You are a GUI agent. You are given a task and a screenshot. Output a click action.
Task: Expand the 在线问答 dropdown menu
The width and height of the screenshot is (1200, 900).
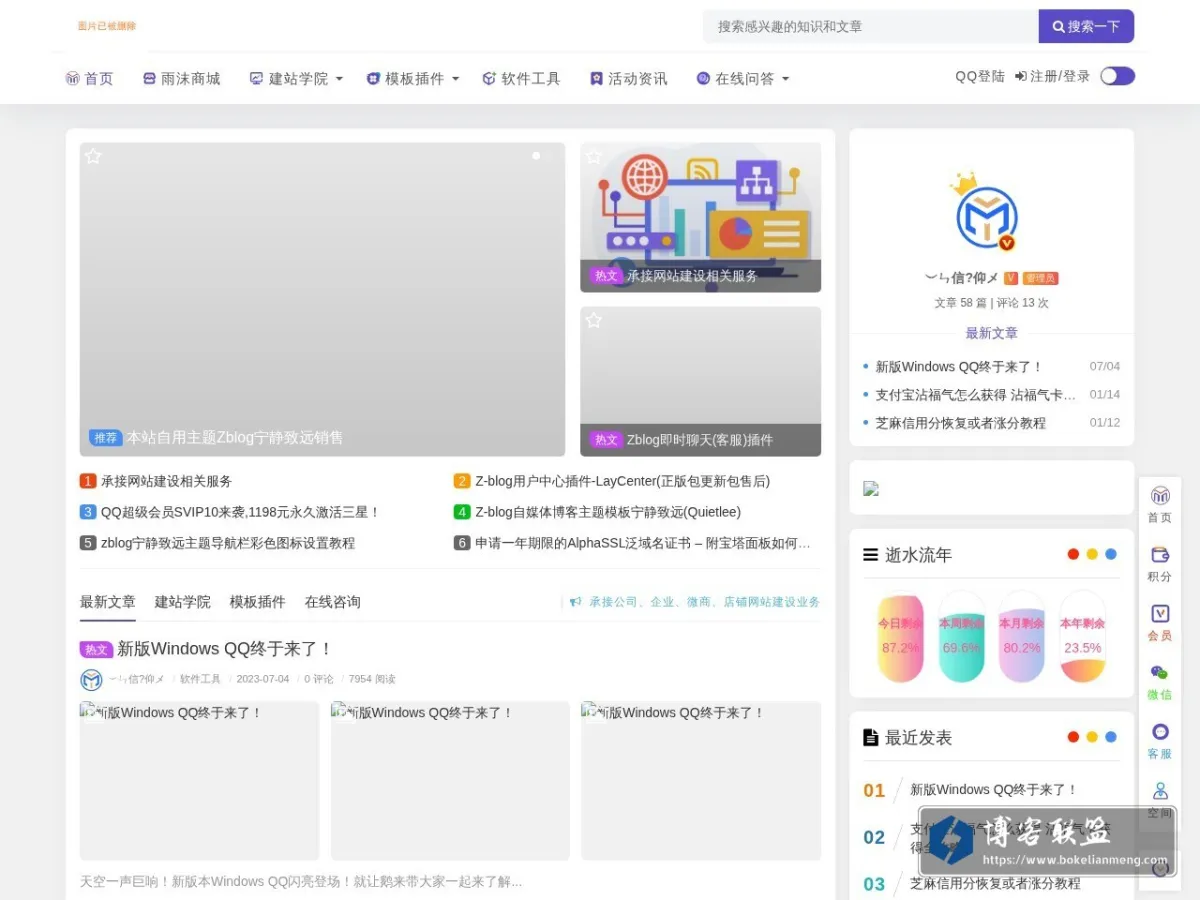785,78
